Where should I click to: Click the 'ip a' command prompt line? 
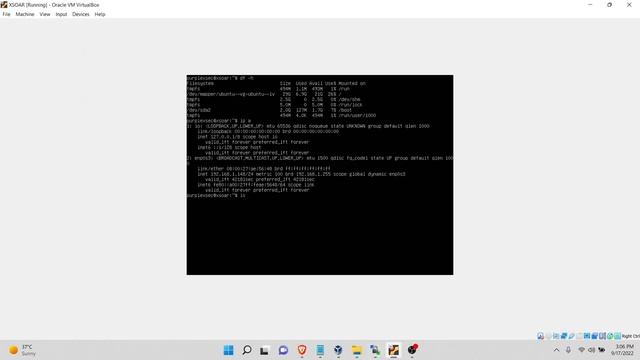point(219,121)
